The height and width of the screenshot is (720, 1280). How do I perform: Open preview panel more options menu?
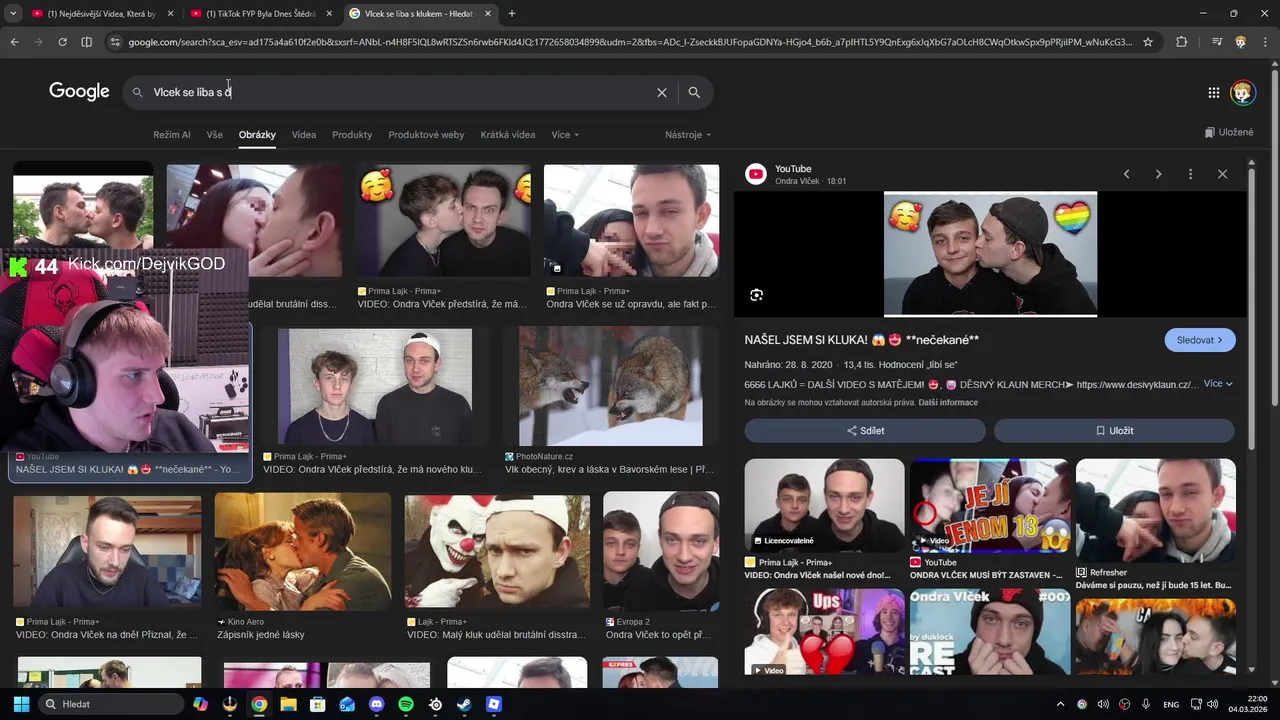coord(1190,174)
